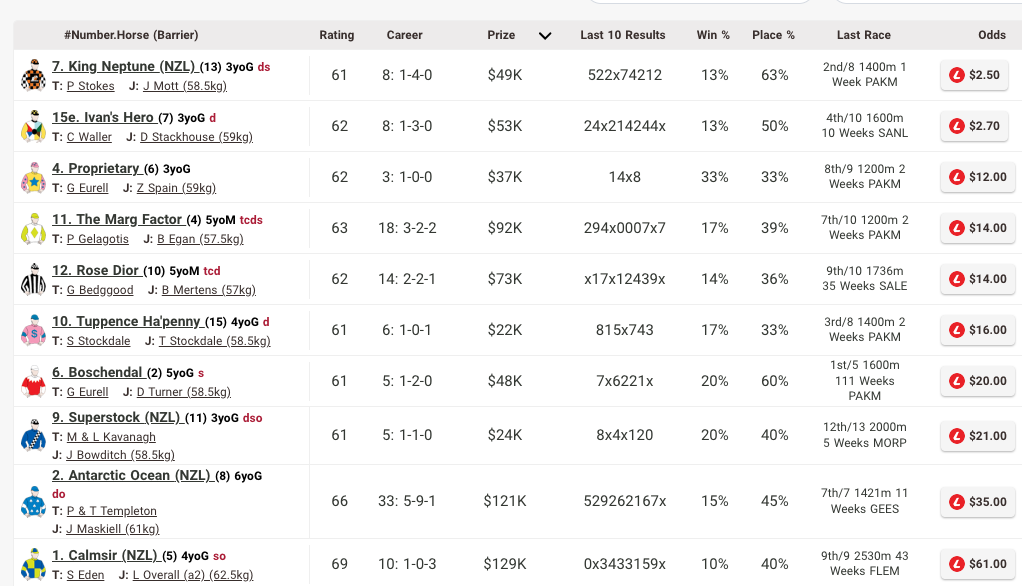1022x586 pixels.
Task: Click the Prize column sort arrow
Action: (545, 36)
